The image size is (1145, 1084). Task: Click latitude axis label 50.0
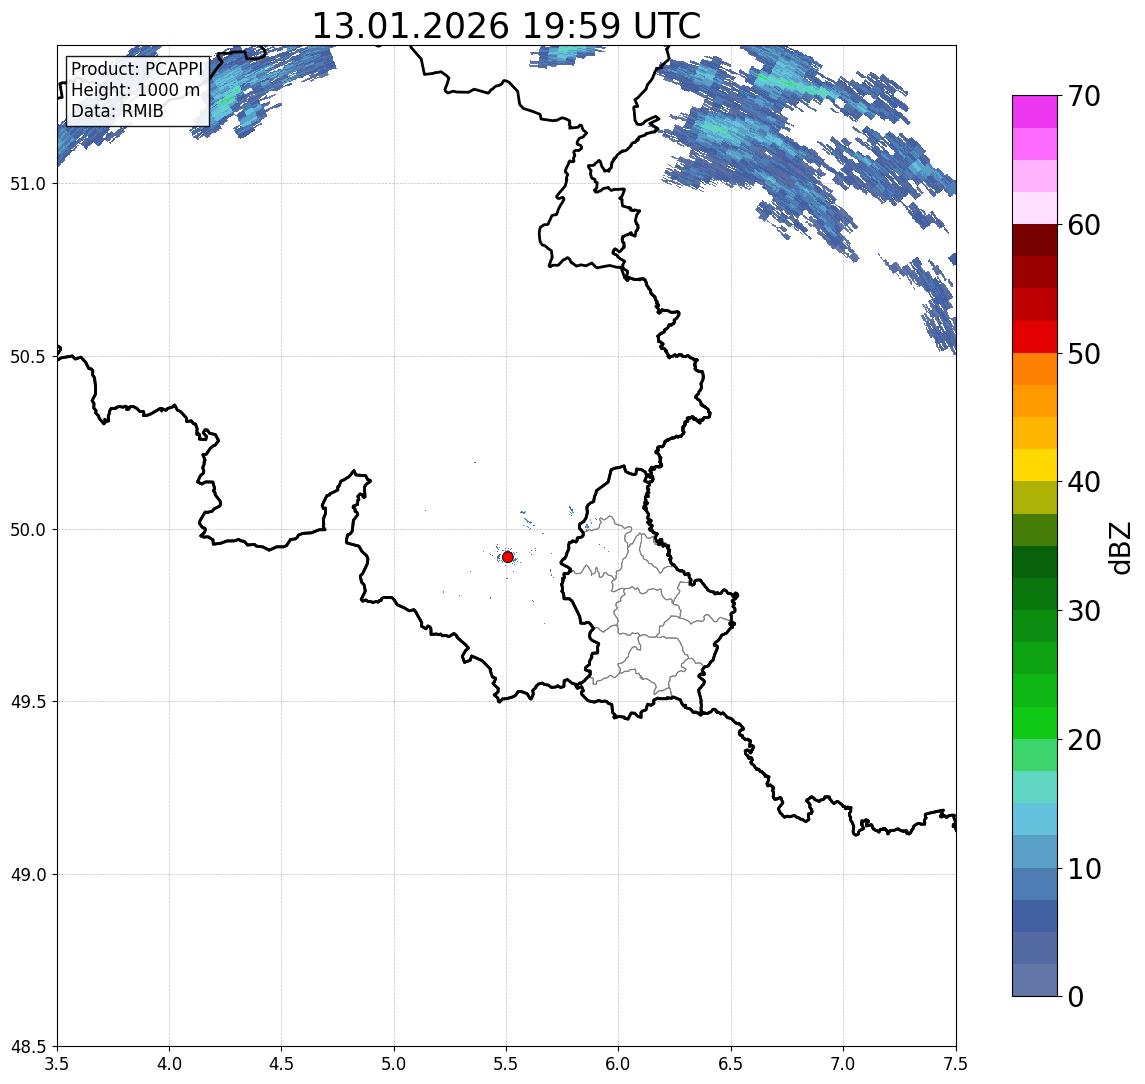[28, 530]
